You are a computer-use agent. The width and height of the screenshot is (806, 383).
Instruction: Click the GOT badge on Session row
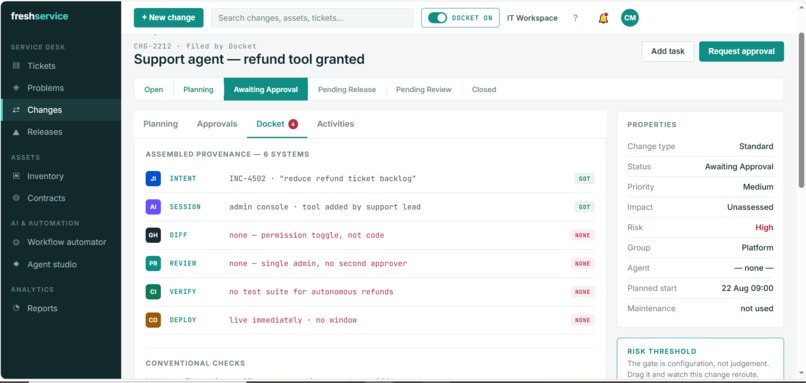pos(584,207)
